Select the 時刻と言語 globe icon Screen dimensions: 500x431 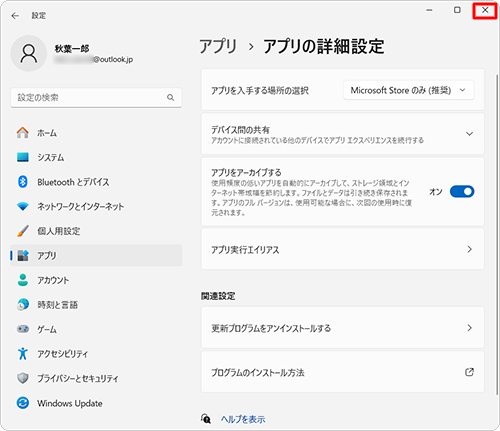click(23, 304)
